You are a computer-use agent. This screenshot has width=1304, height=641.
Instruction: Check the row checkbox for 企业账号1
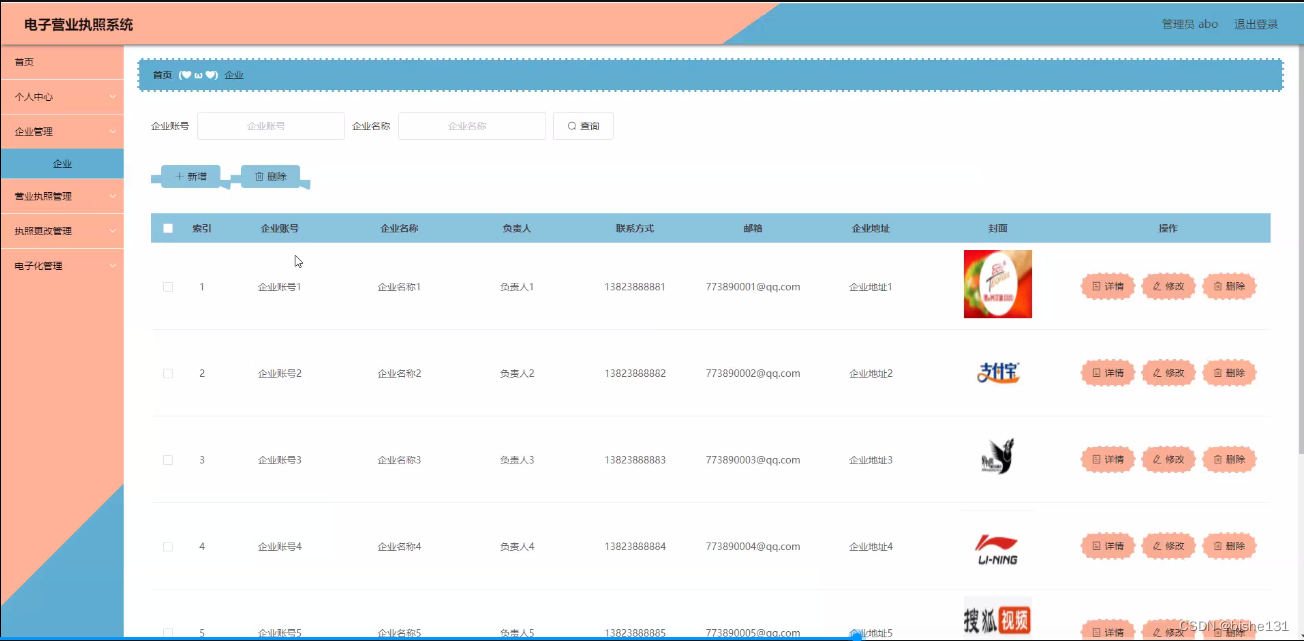click(x=167, y=286)
